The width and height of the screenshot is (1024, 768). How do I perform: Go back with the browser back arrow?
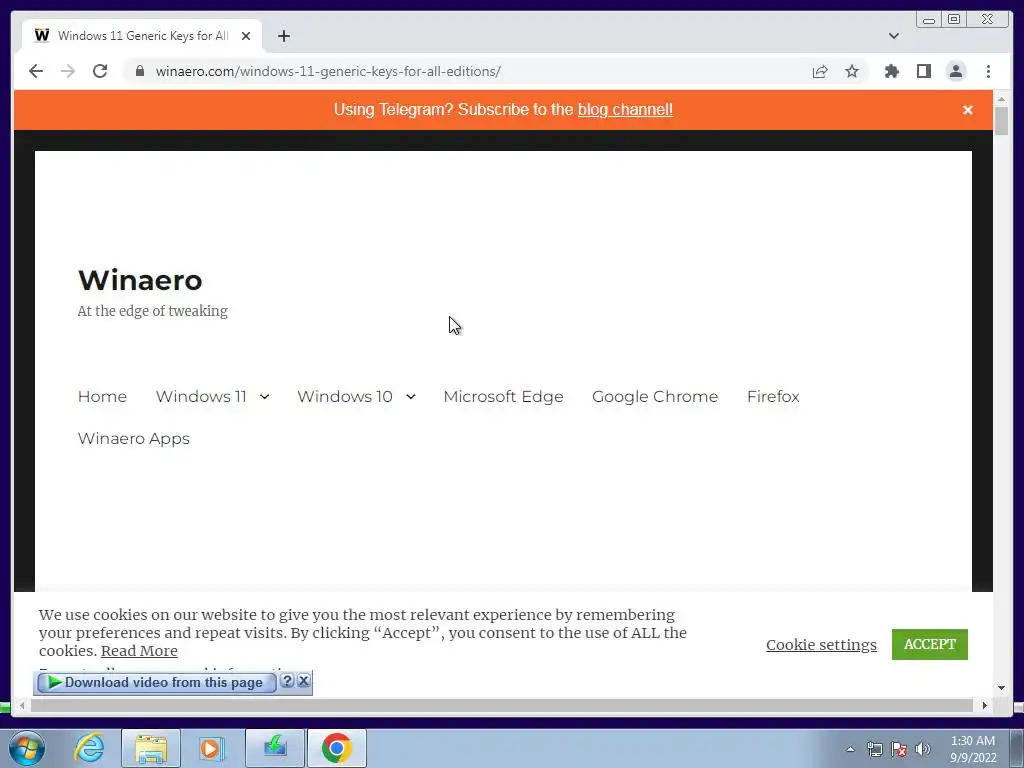point(36,71)
